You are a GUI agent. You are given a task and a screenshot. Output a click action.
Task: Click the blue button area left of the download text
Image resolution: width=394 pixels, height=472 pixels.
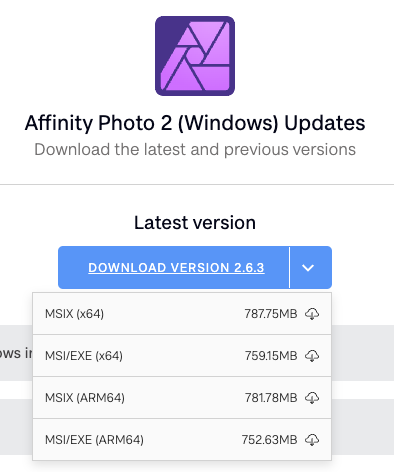pos(73,268)
